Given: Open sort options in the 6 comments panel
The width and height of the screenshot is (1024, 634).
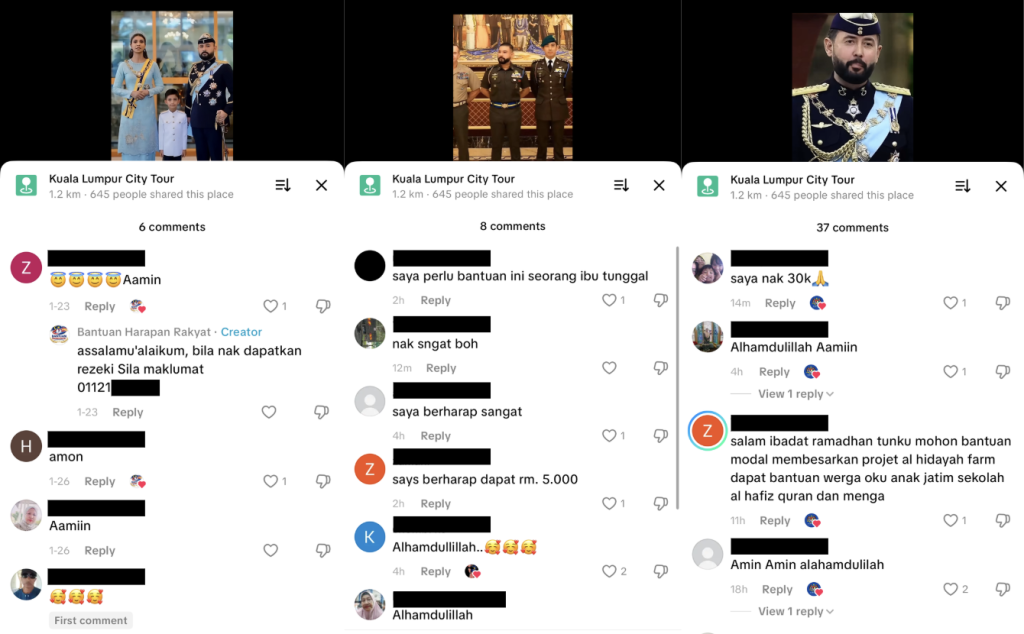Looking at the screenshot, I should [x=283, y=185].
